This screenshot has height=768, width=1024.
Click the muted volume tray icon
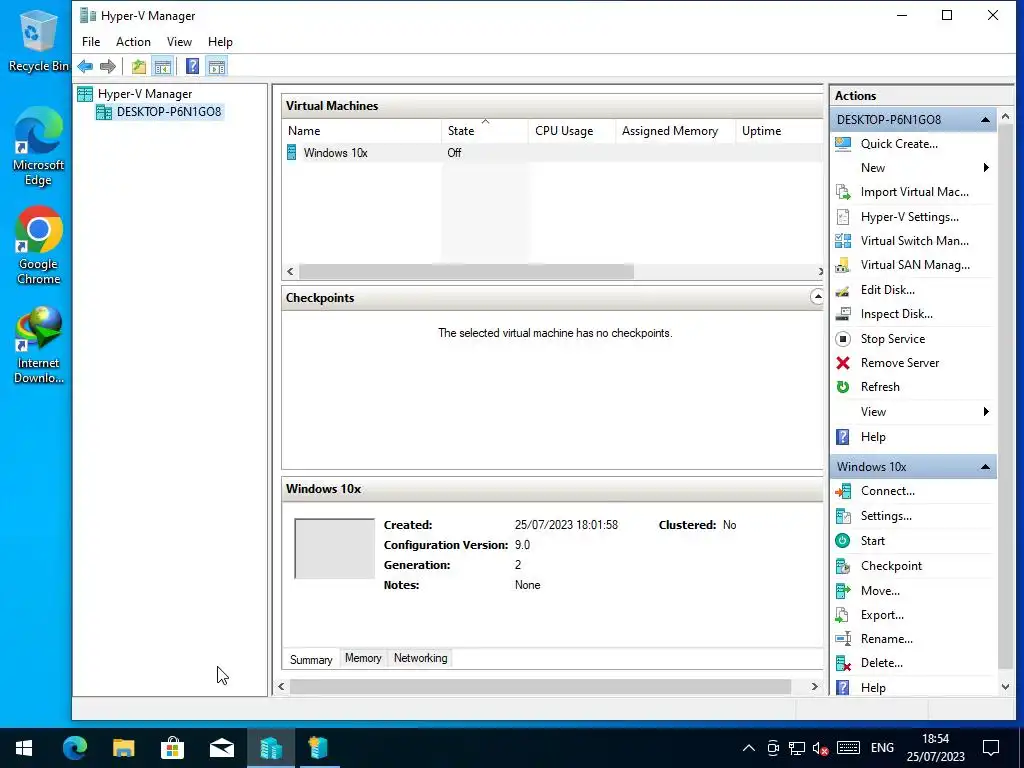821,748
